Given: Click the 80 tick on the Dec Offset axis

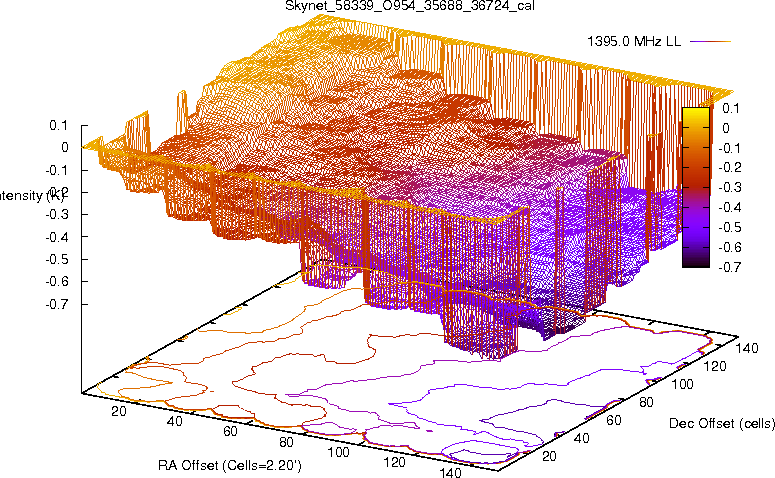Looking at the screenshot, I should 646,402.
